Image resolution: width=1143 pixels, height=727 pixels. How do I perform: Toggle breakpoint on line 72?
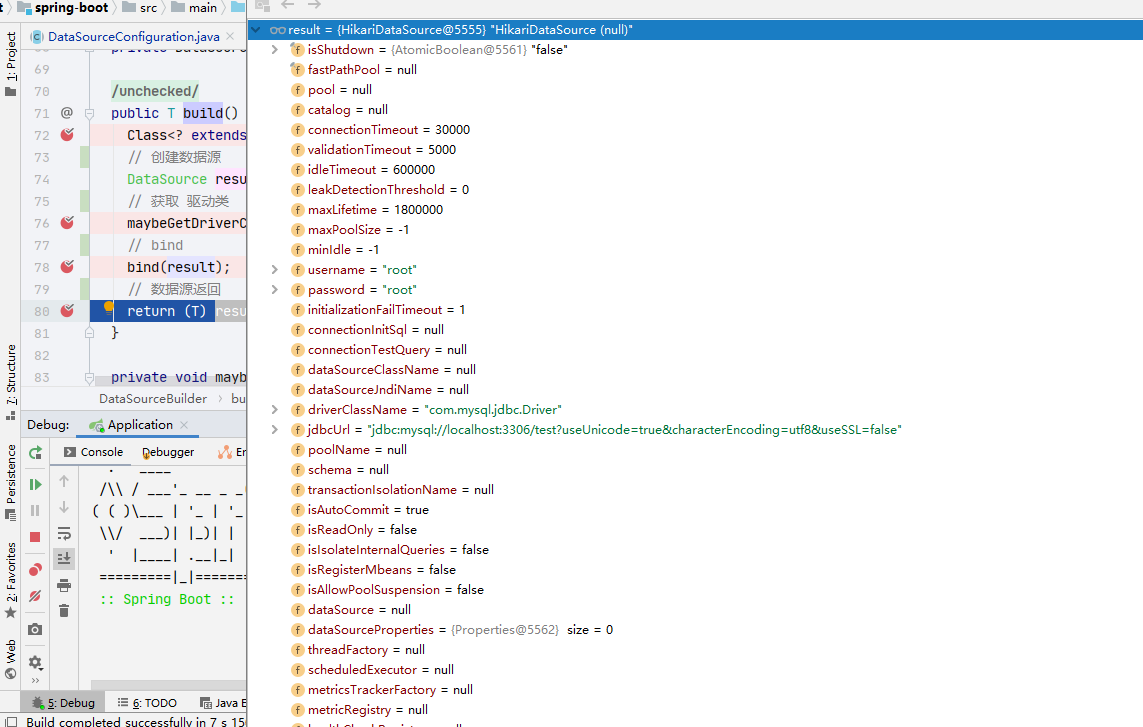(67, 135)
